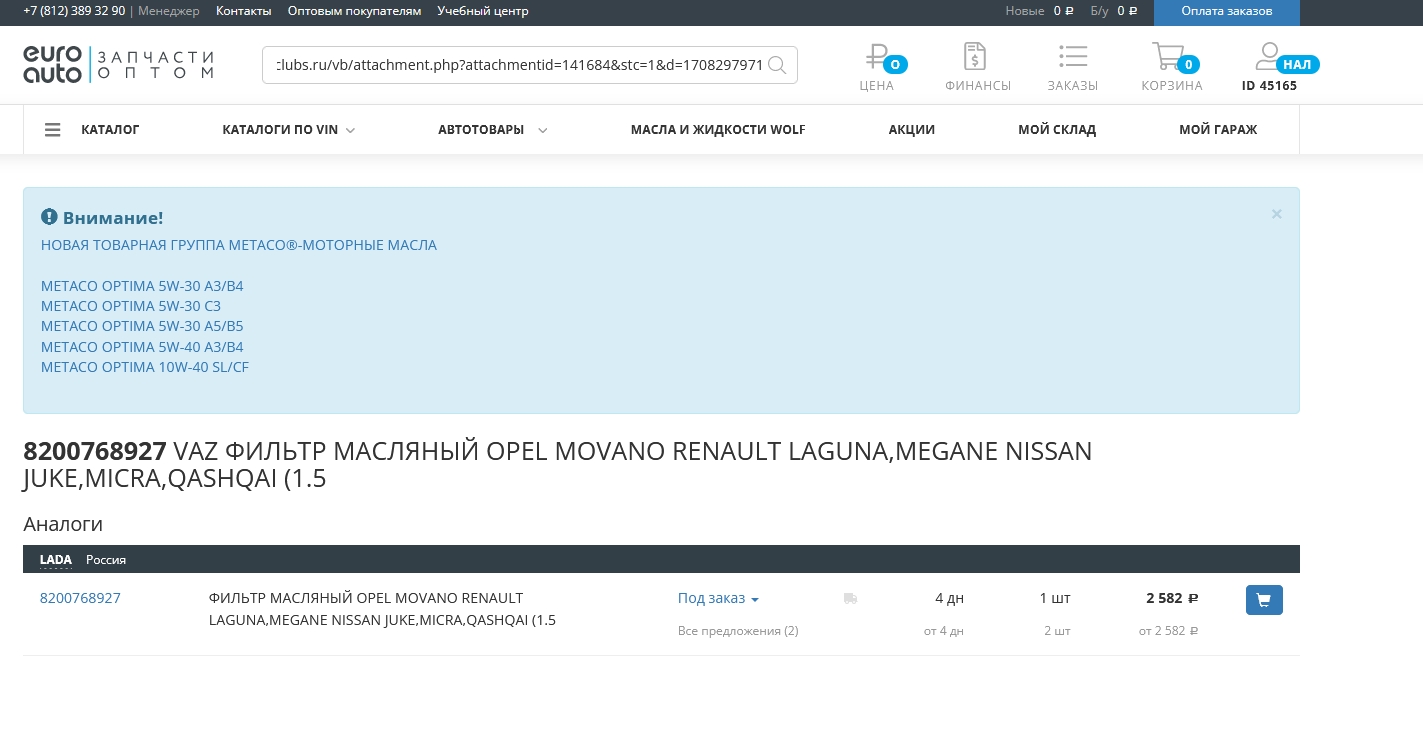Click the Россия country label
The image size is (1423, 734).
point(106,560)
